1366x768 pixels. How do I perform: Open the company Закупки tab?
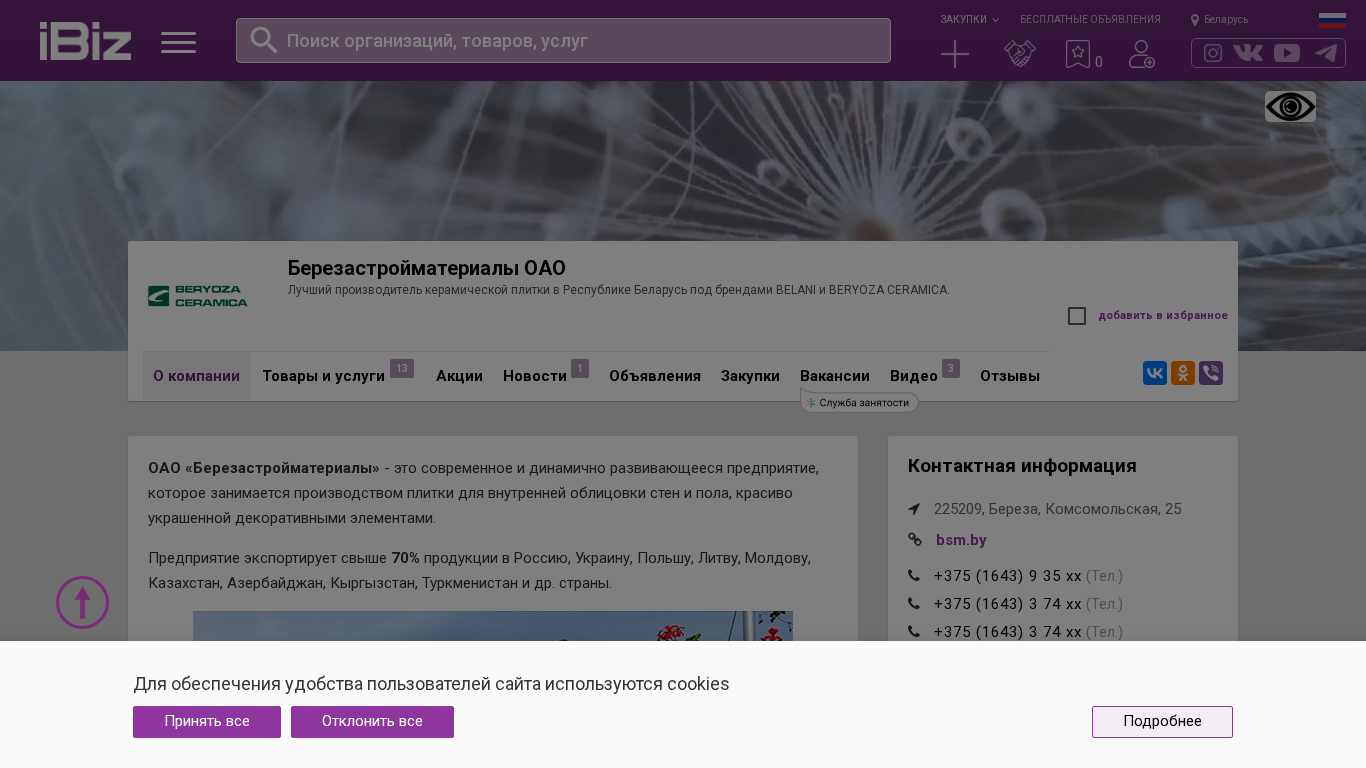click(x=750, y=376)
